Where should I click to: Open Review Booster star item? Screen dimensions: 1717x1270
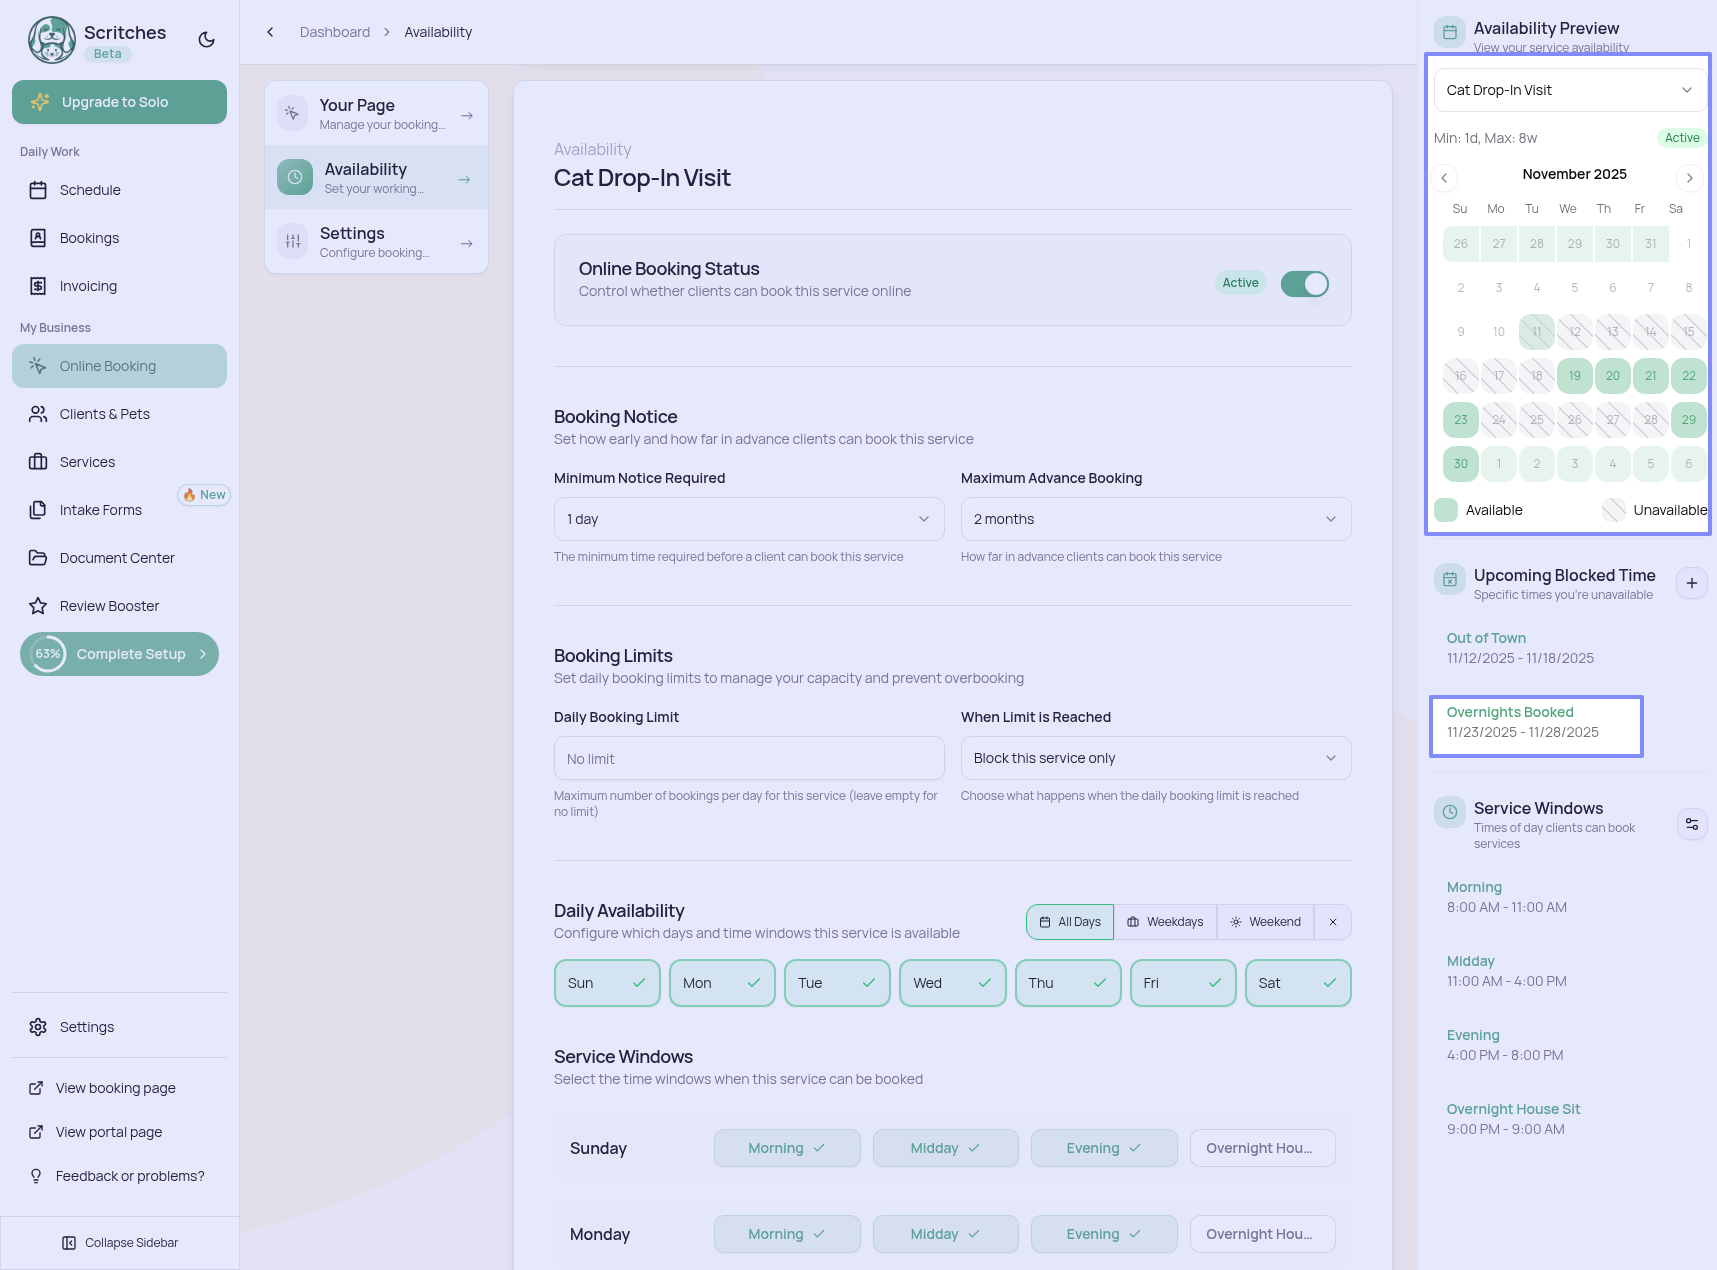109,606
